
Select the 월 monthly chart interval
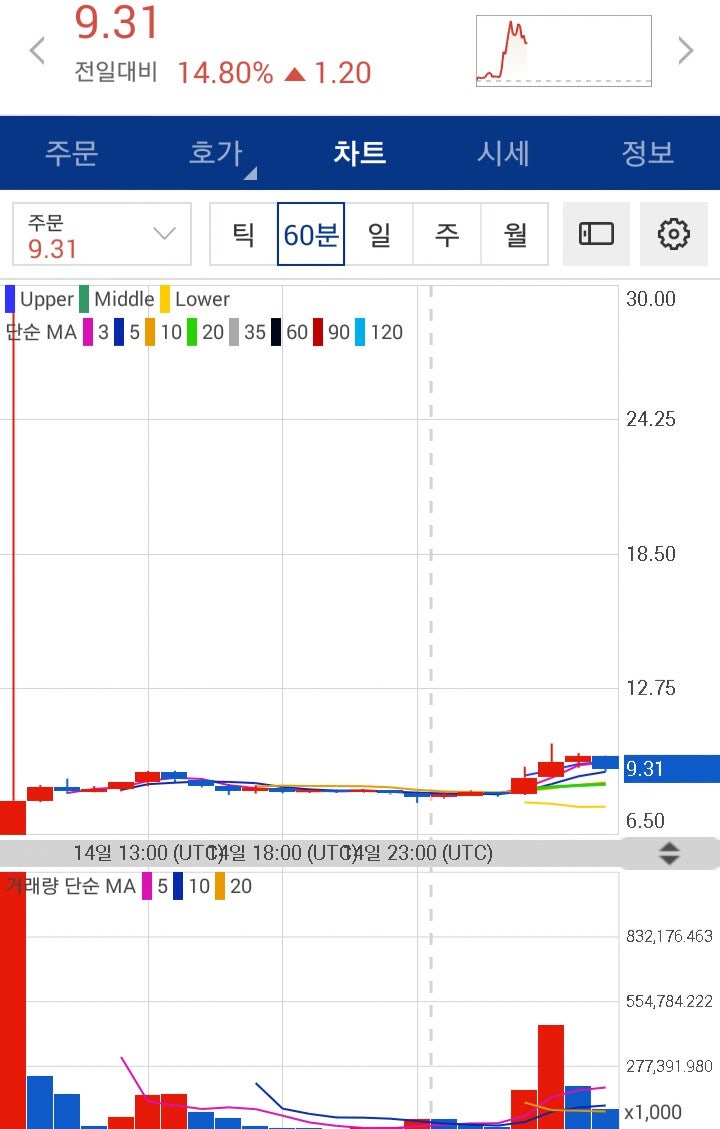(x=515, y=234)
